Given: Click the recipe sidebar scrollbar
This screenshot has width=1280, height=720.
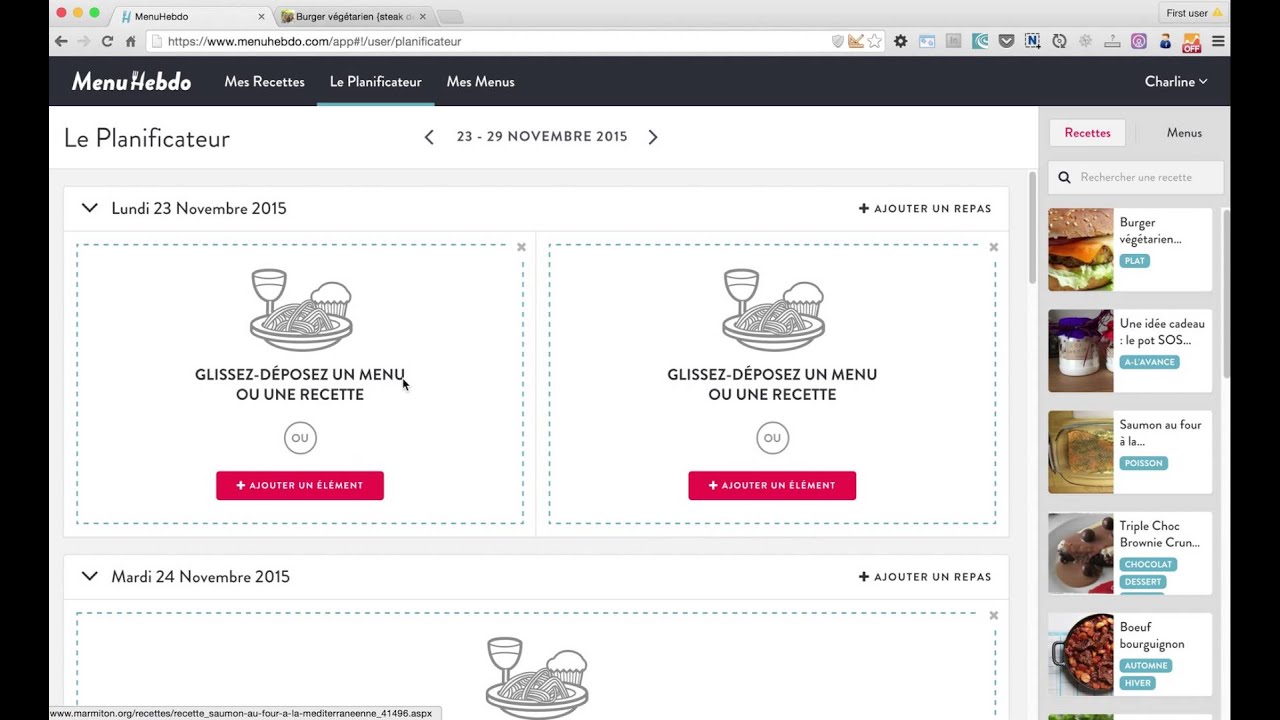Looking at the screenshot, I should [1226, 293].
